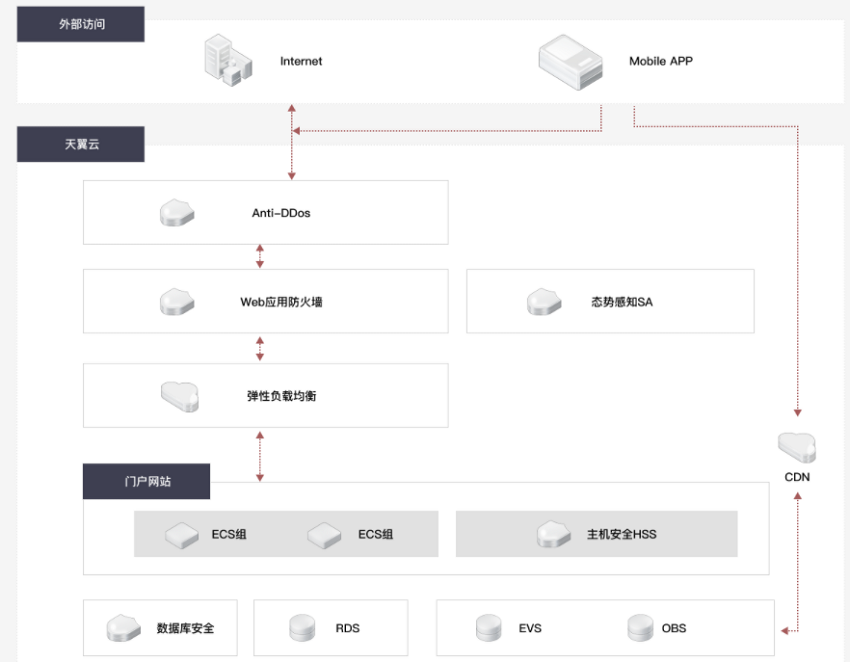Viewport: 850px width, 662px height.
Task: Select the EVS storage cylinder icon
Action: (488, 628)
